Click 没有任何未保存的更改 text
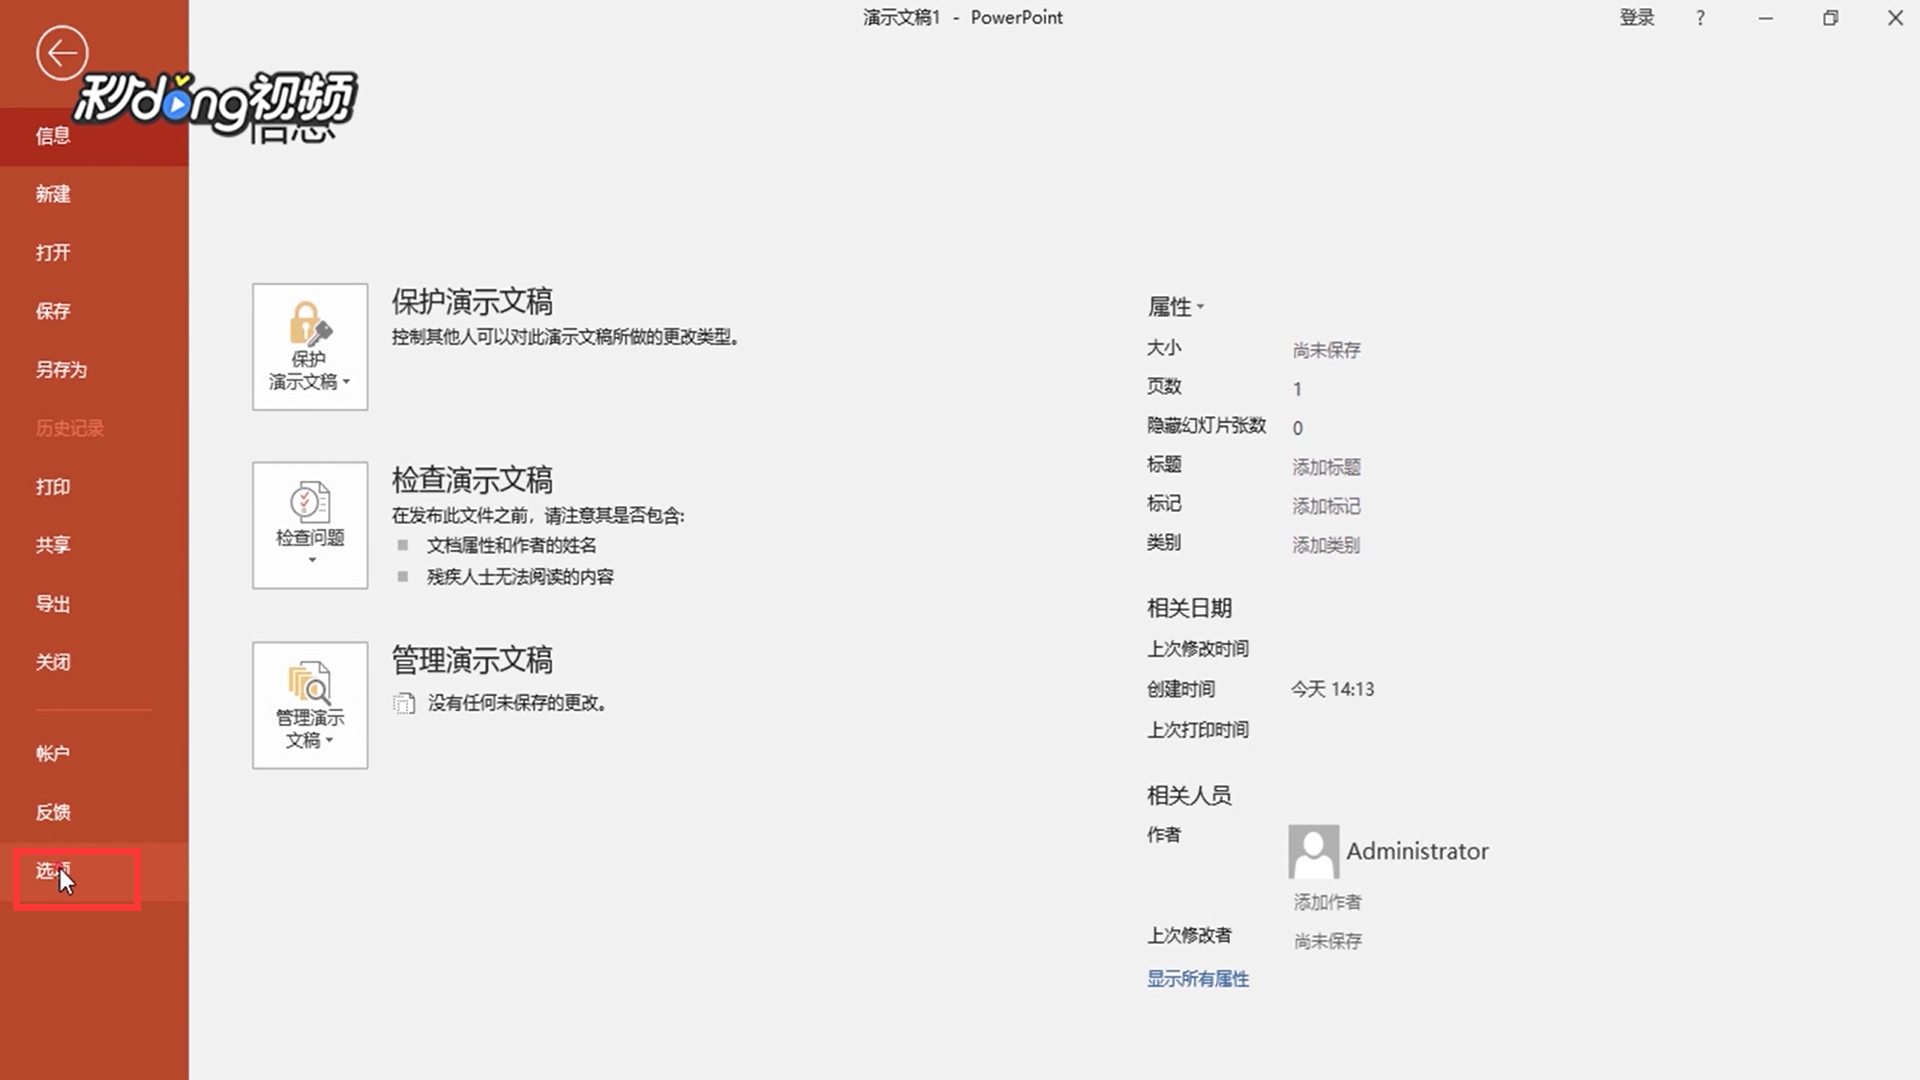Screen dimensions: 1920x1080 point(517,703)
